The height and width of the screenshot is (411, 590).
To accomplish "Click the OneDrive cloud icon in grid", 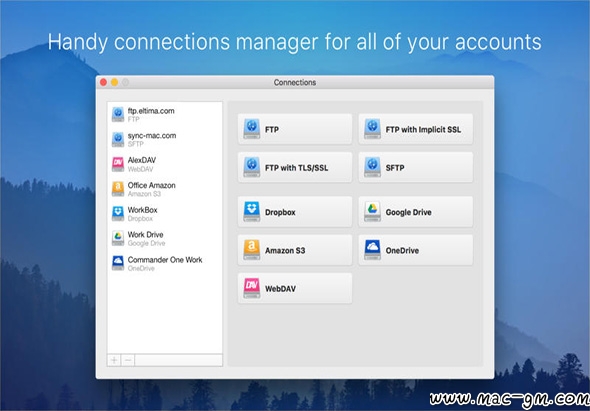I will coord(372,250).
